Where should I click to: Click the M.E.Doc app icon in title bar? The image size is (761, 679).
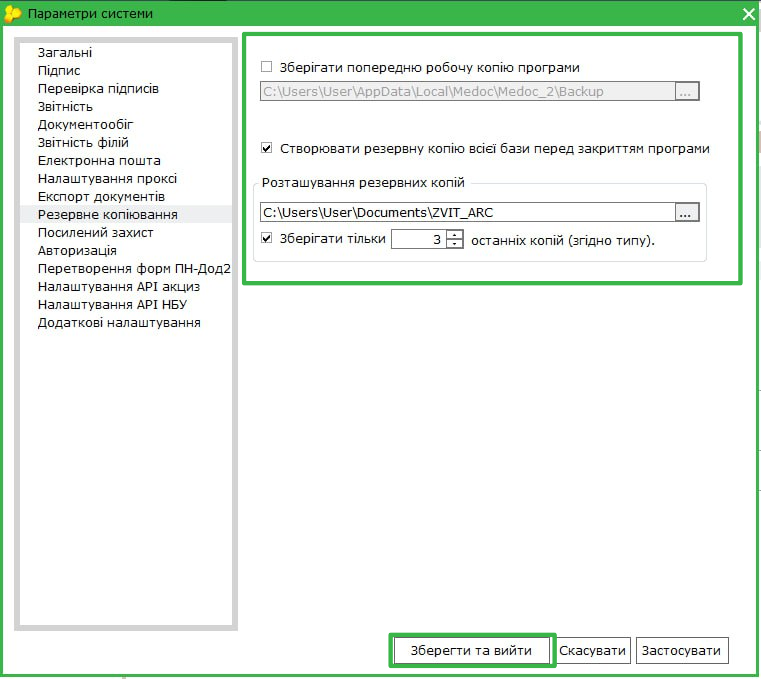pyautogui.click(x=13, y=14)
